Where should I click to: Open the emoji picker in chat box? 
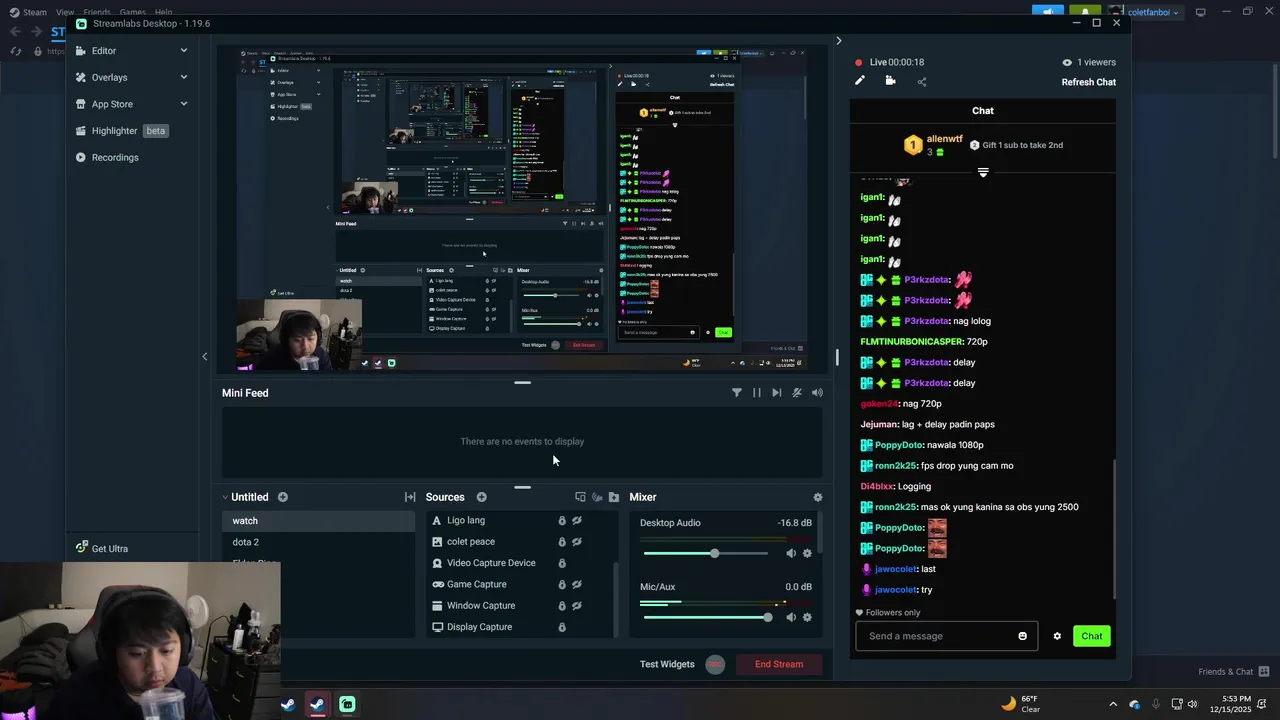click(x=1022, y=636)
